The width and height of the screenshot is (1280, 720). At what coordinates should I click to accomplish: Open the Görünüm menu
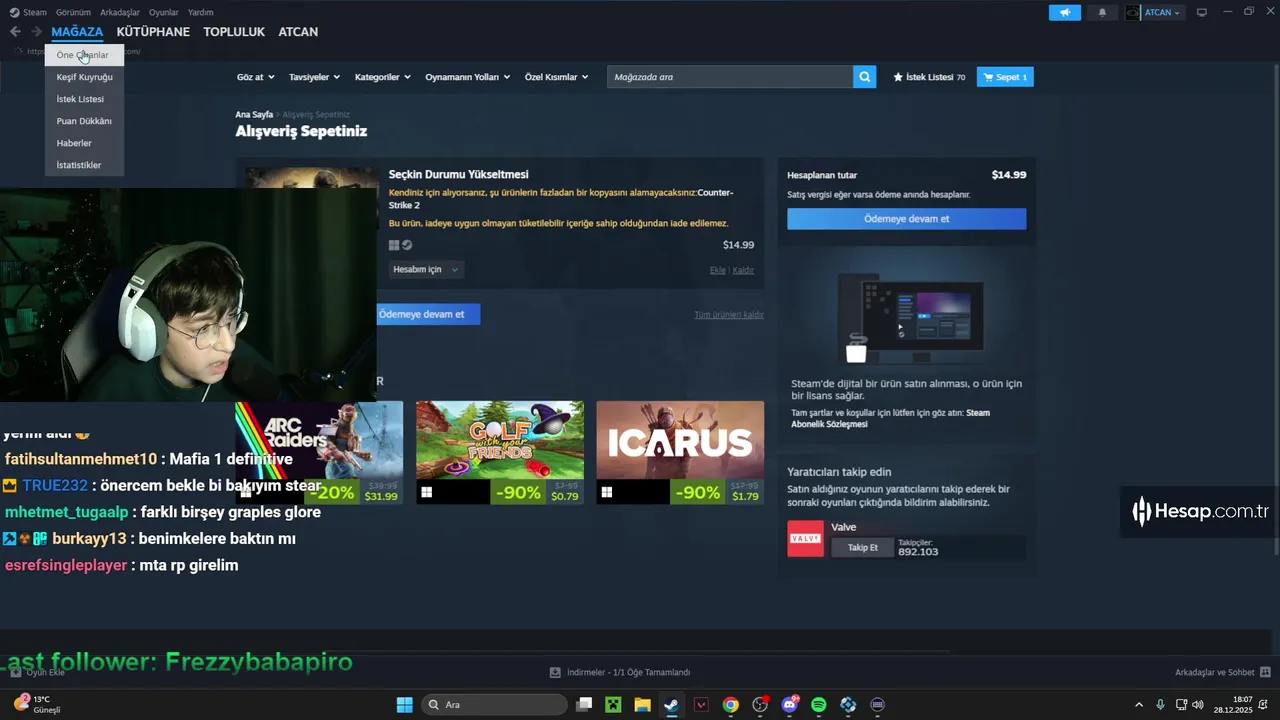pos(73,12)
